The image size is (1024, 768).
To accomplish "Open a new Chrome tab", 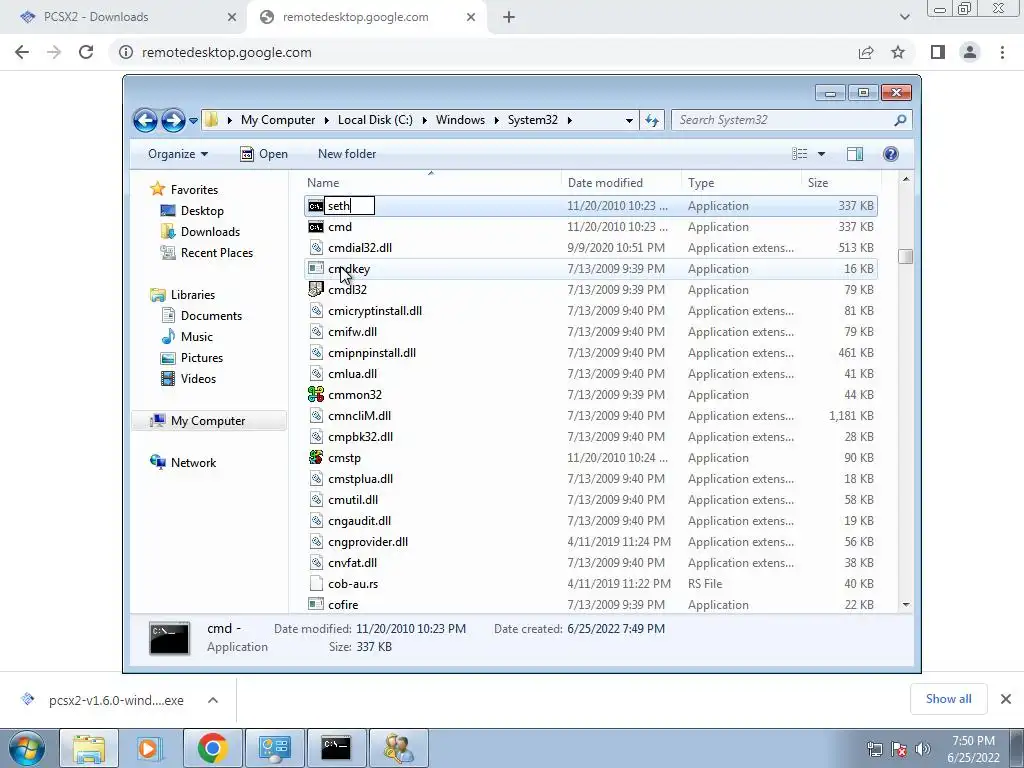I will (x=509, y=17).
